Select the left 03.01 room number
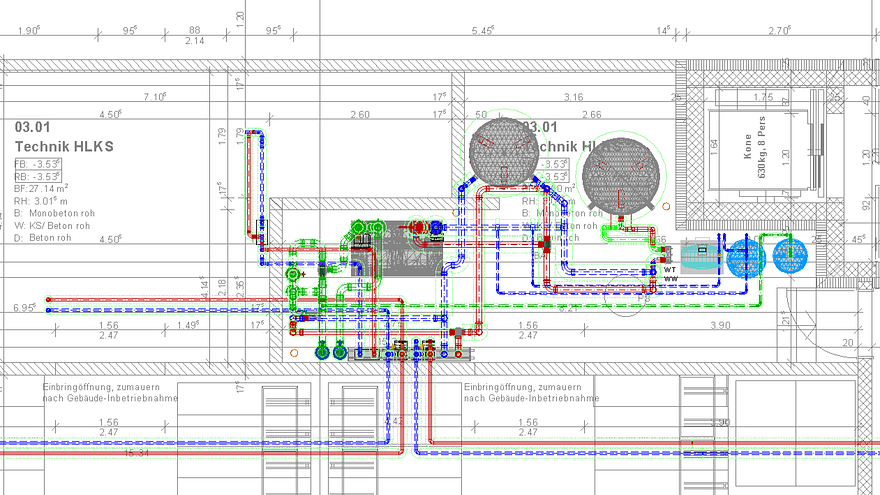Screen dimensions: 880x495 32,128
